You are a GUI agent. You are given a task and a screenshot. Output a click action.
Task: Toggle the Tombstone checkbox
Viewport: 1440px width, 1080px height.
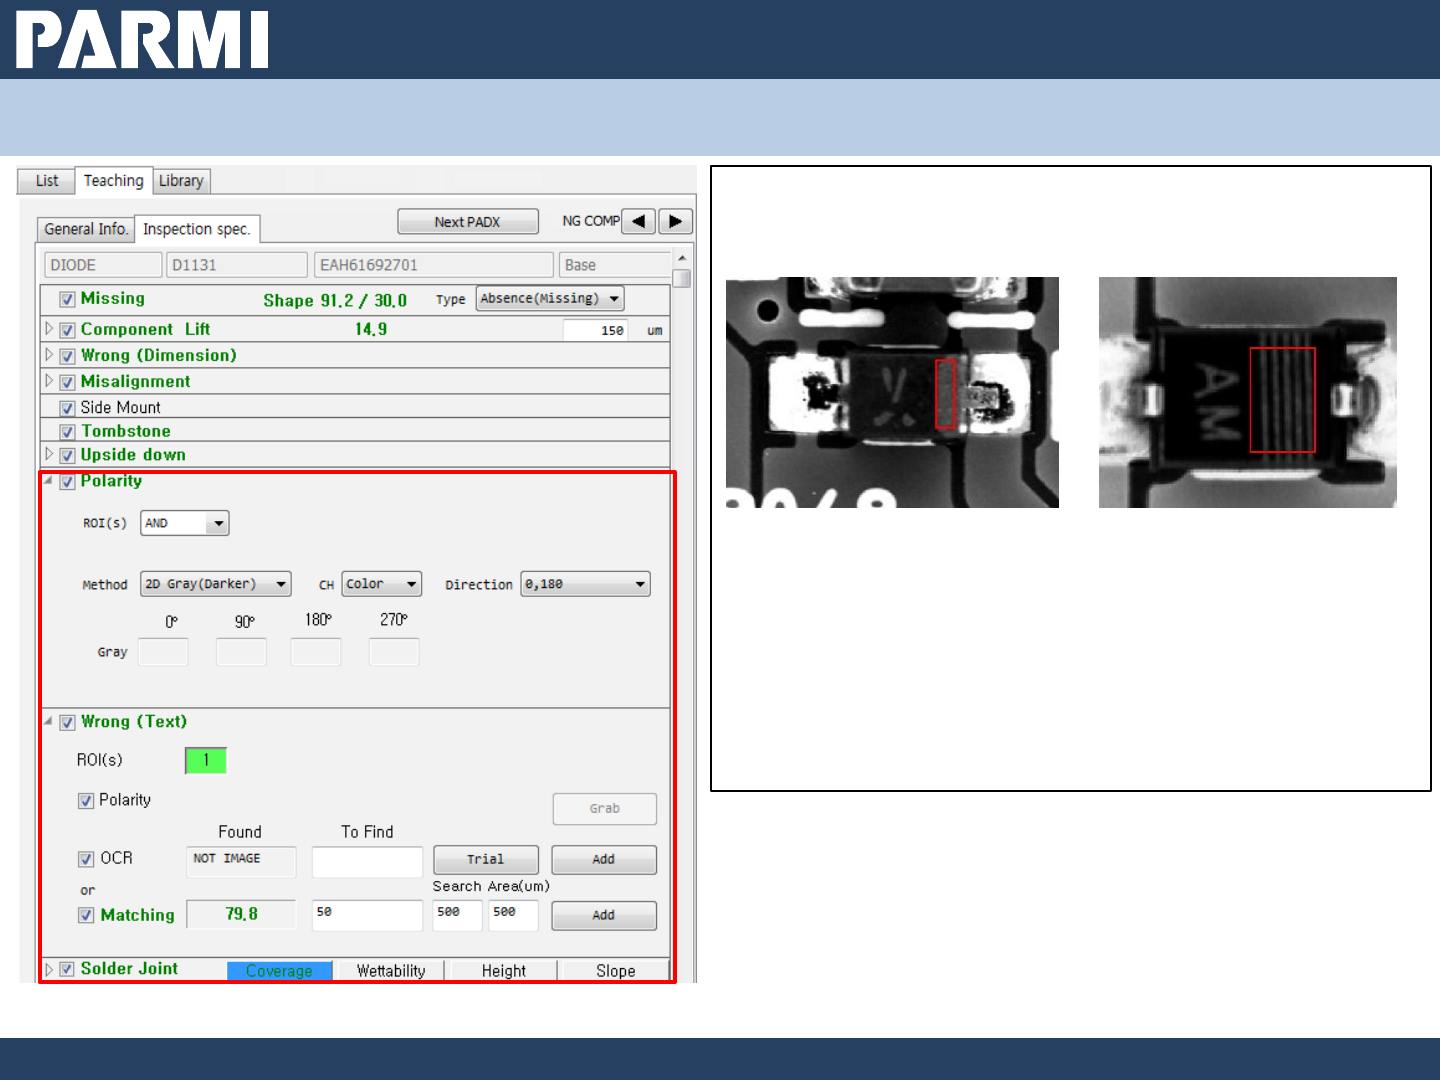(x=67, y=432)
